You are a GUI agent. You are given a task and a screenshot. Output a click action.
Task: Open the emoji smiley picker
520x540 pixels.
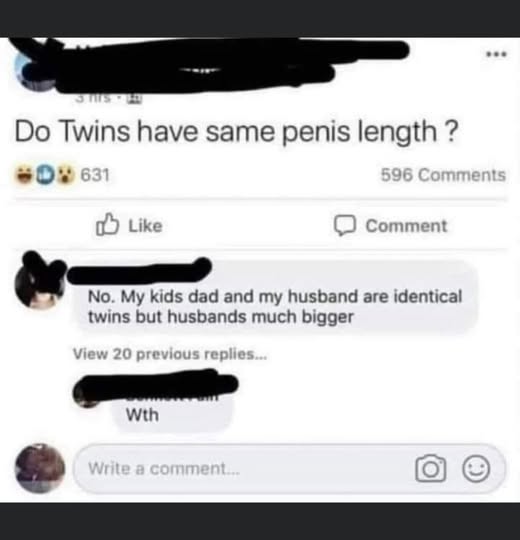tap(476, 468)
